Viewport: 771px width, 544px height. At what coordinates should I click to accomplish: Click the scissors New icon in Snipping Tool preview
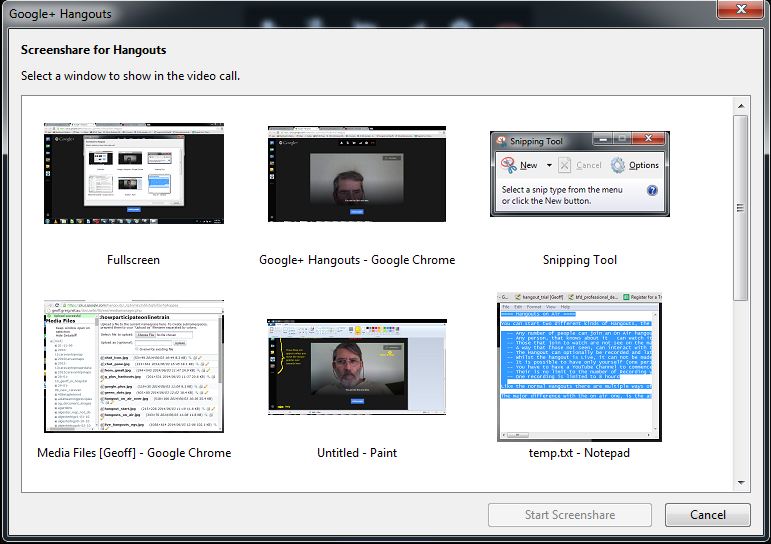[509, 165]
